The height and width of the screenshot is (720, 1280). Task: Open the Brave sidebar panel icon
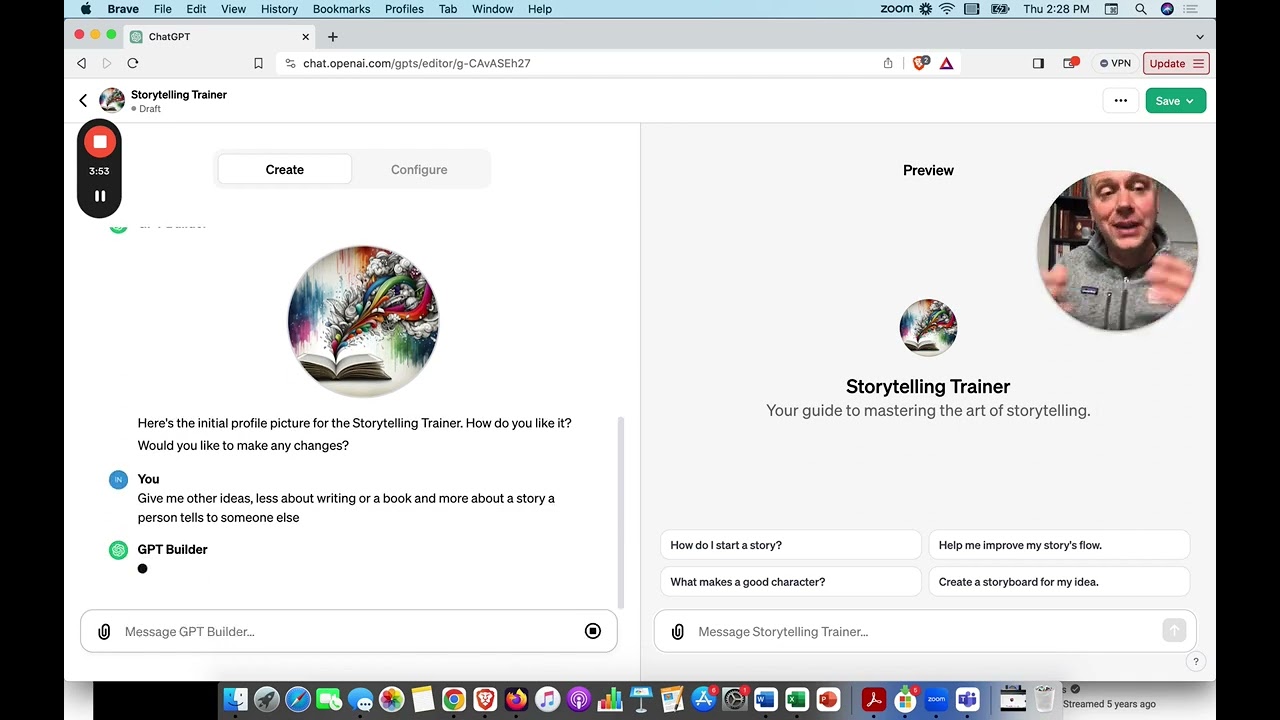(1038, 63)
